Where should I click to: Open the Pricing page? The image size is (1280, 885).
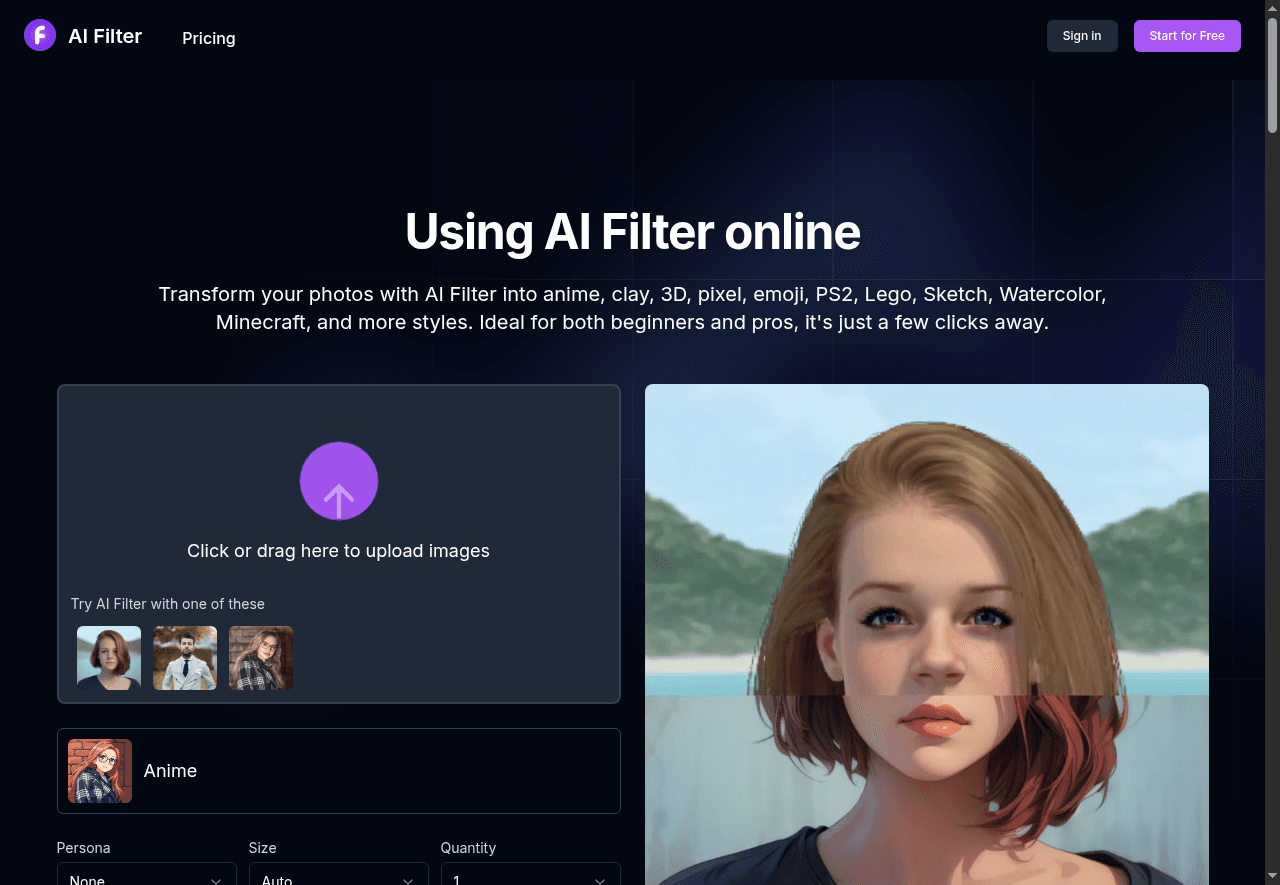[208, 38]
